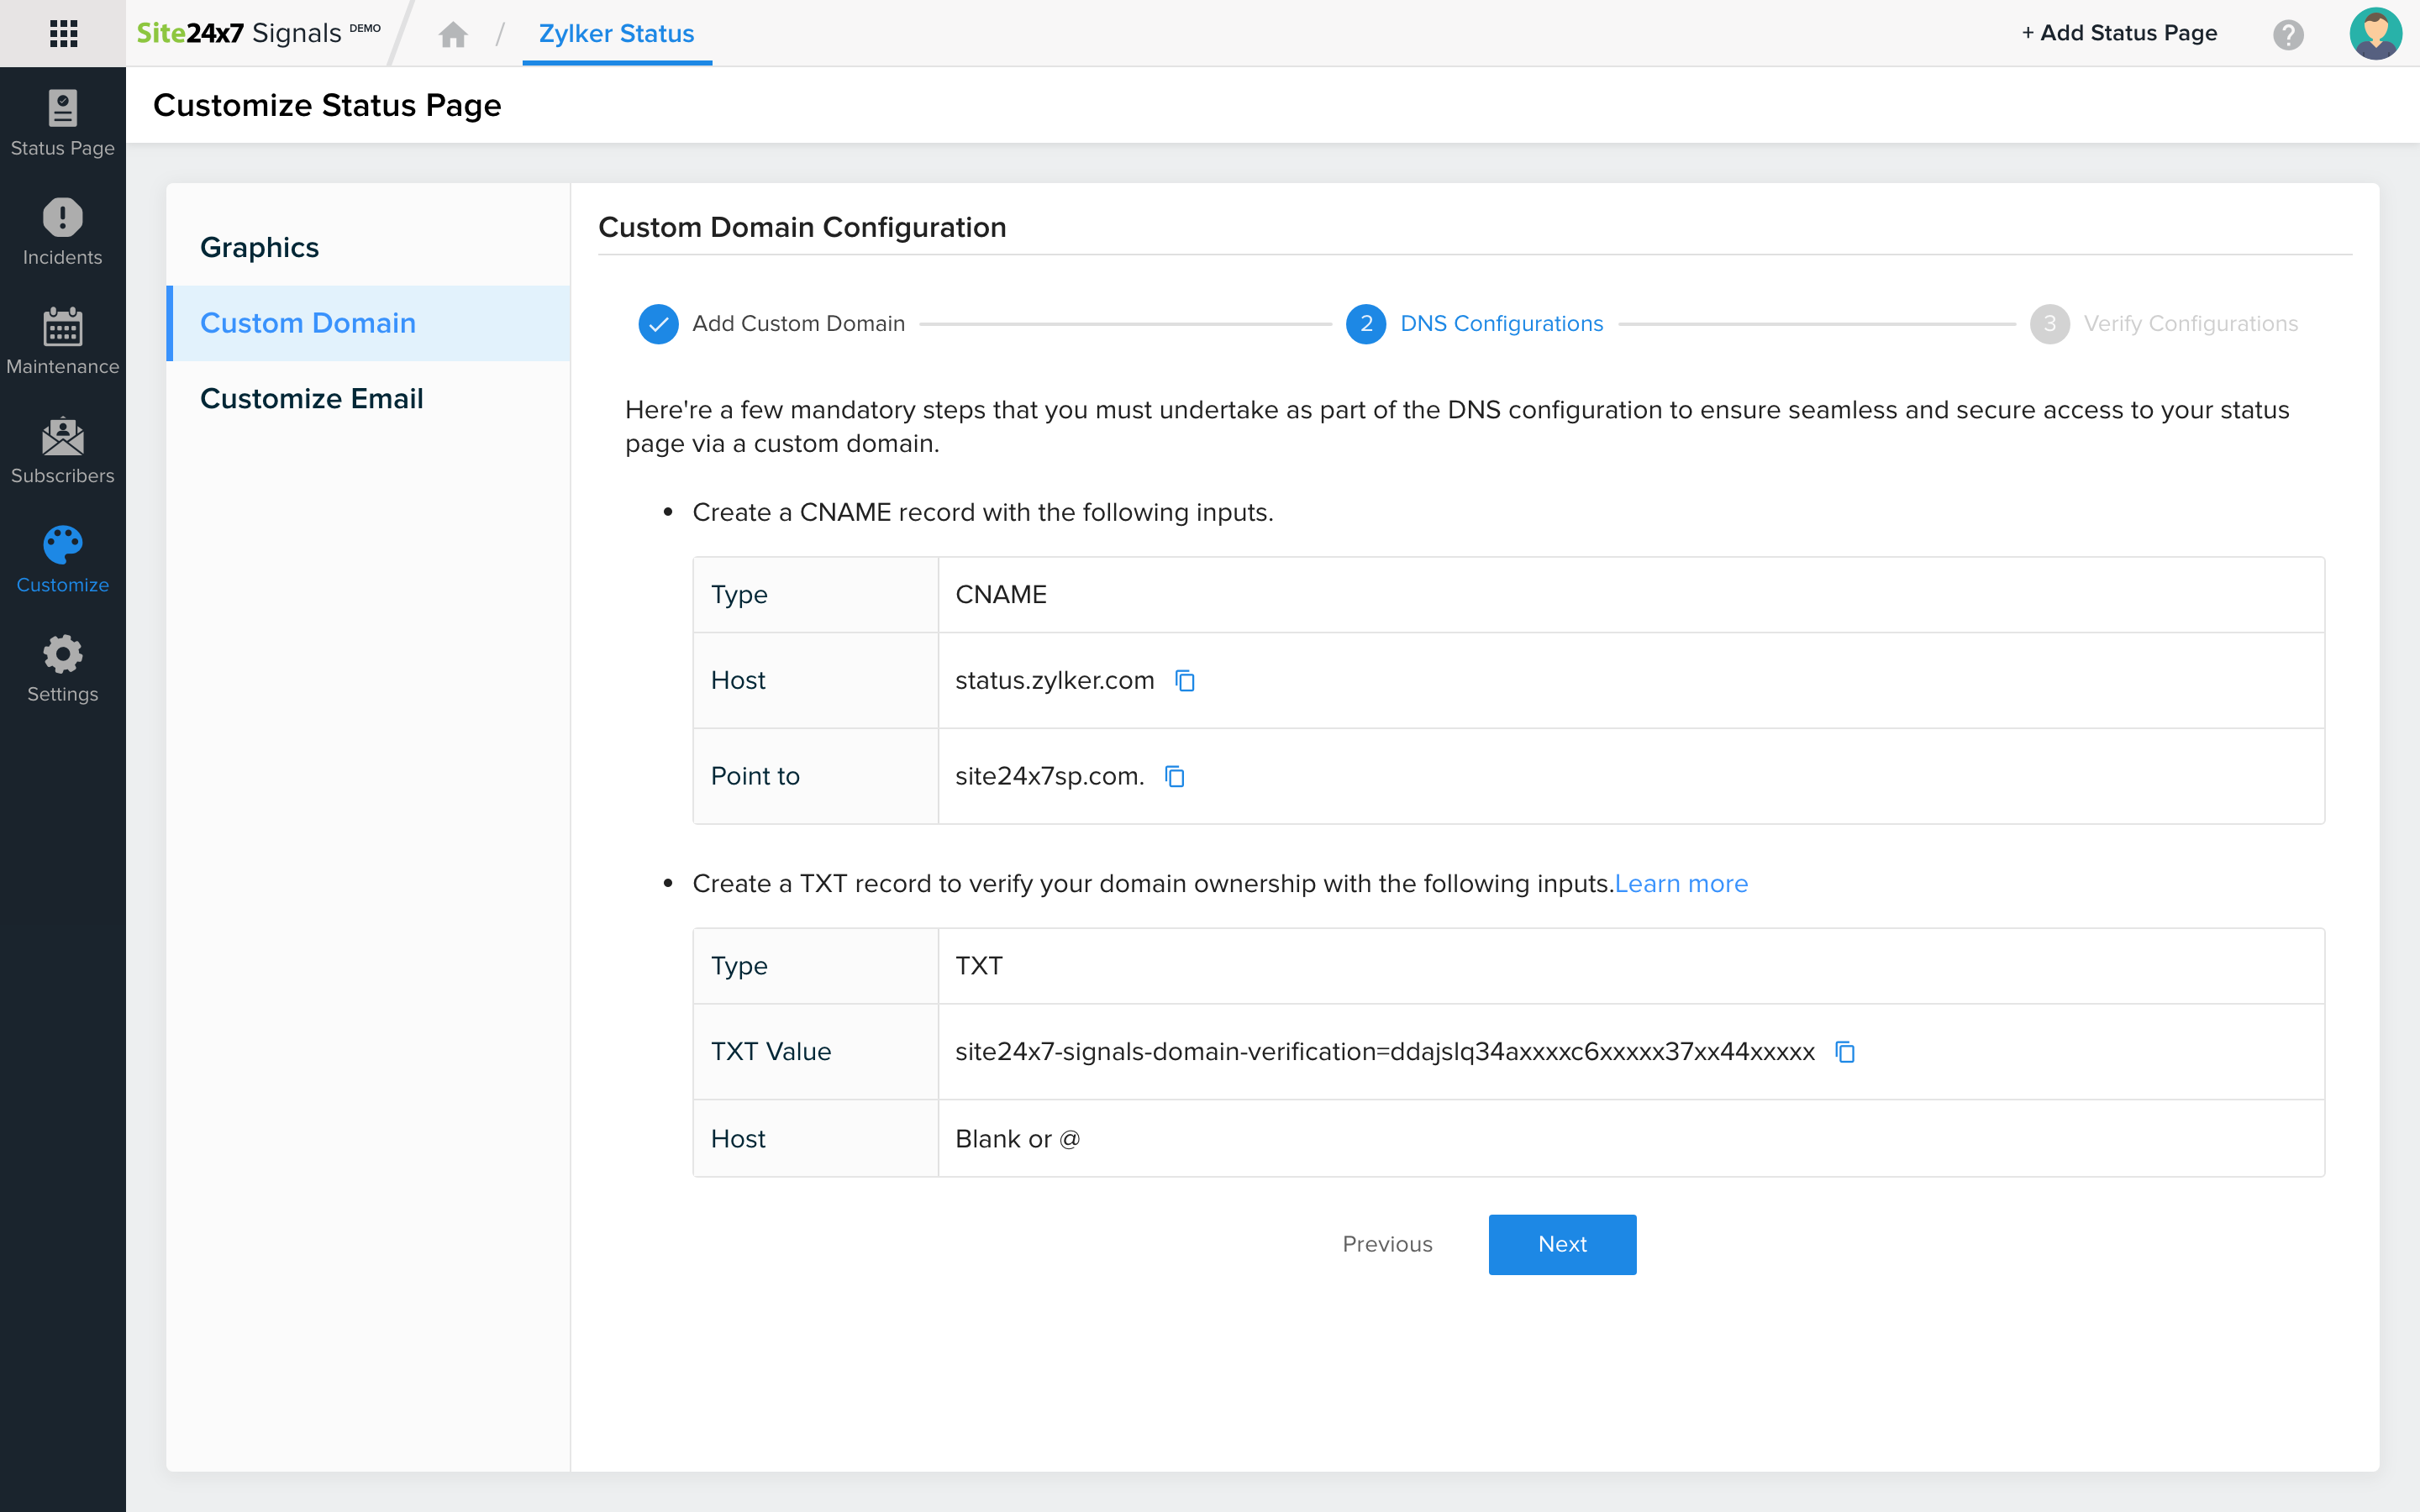
Task: Copy the site24x7sp.com. Point to value
Action: pyautogui.click(x=1175, y=777)
